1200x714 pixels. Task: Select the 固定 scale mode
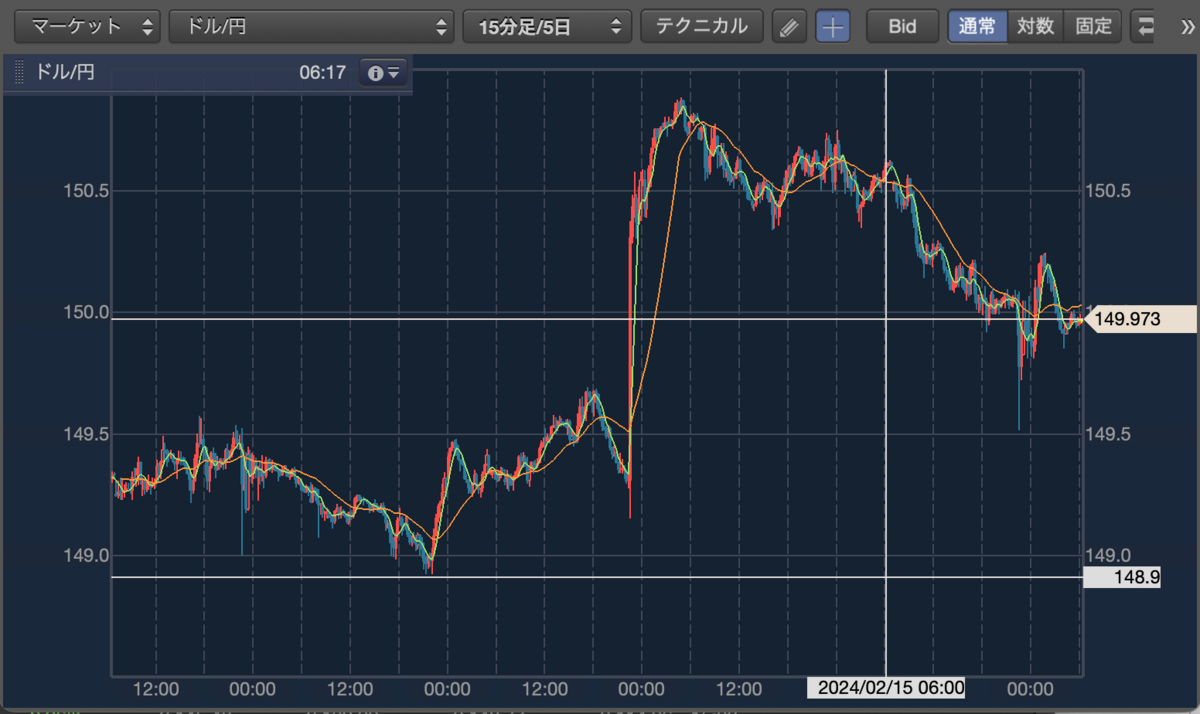[1093, 27]
